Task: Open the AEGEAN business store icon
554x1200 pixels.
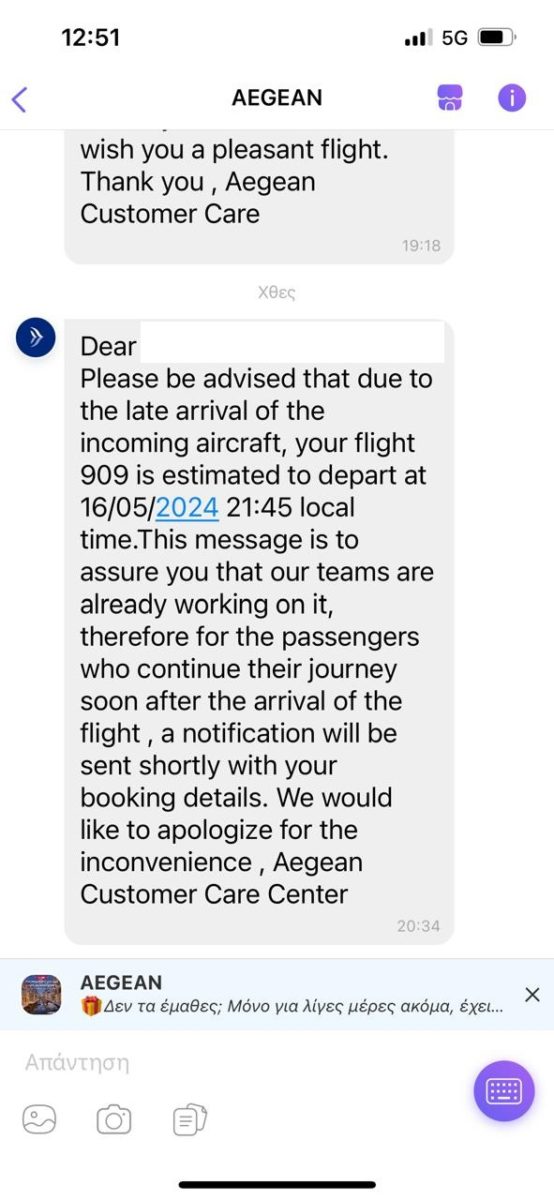Action: coord(450,98)
